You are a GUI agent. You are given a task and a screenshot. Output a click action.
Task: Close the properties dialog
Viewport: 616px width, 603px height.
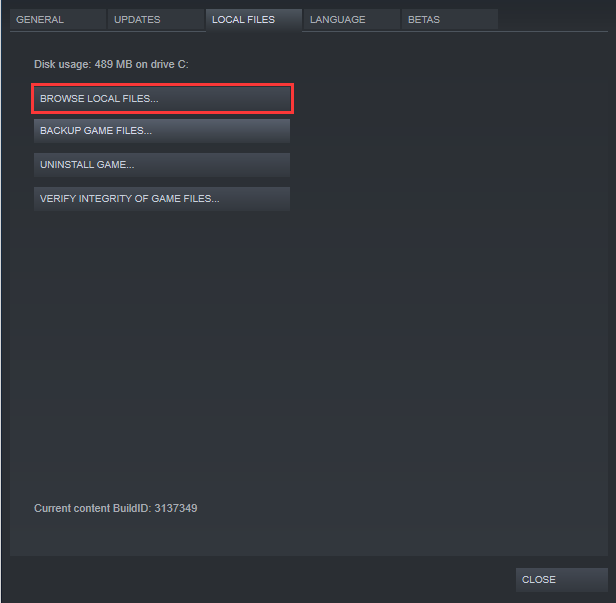(x=562, y=579)
